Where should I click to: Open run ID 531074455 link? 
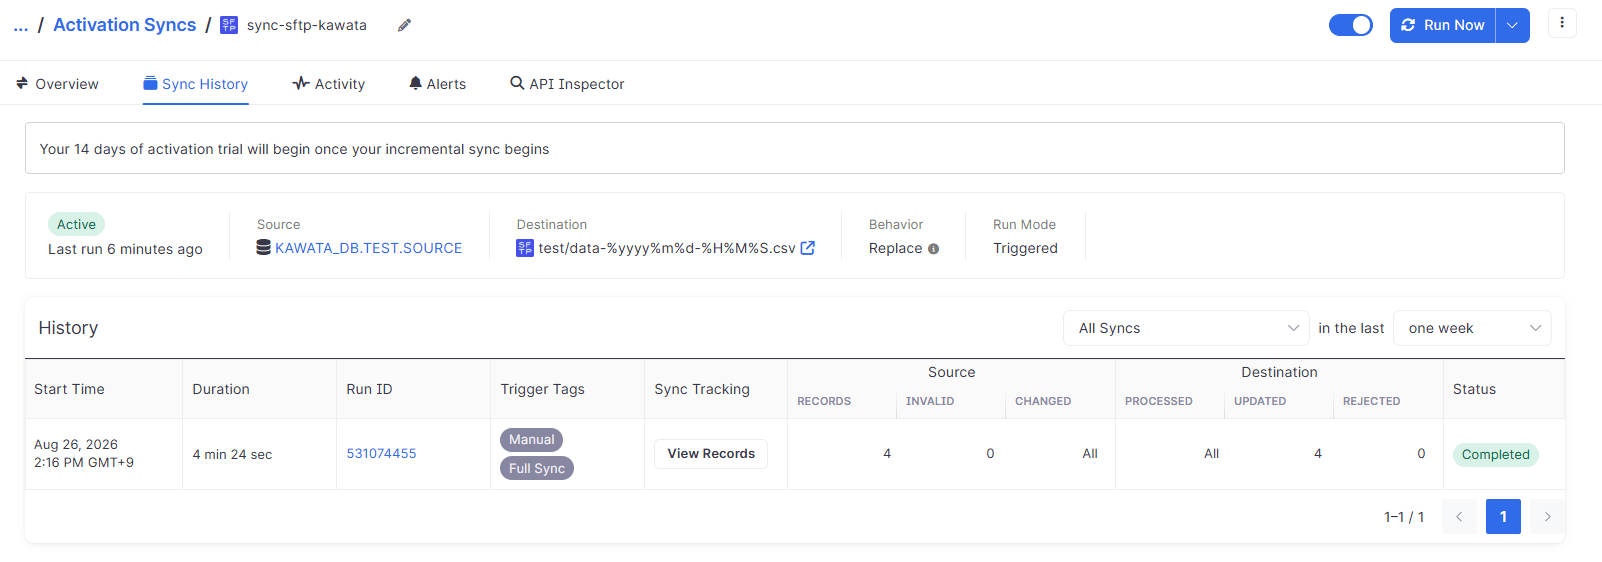click(x=381, y=453)
